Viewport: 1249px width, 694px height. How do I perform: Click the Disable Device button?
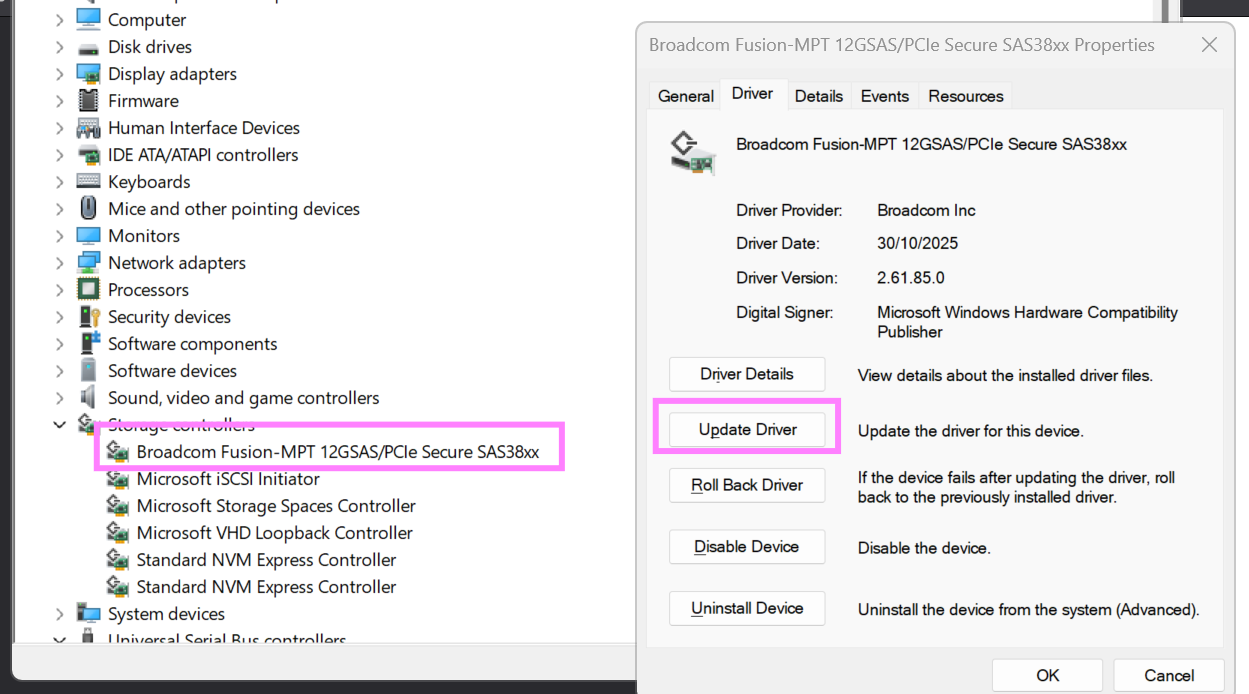click(x=746, y=547)
